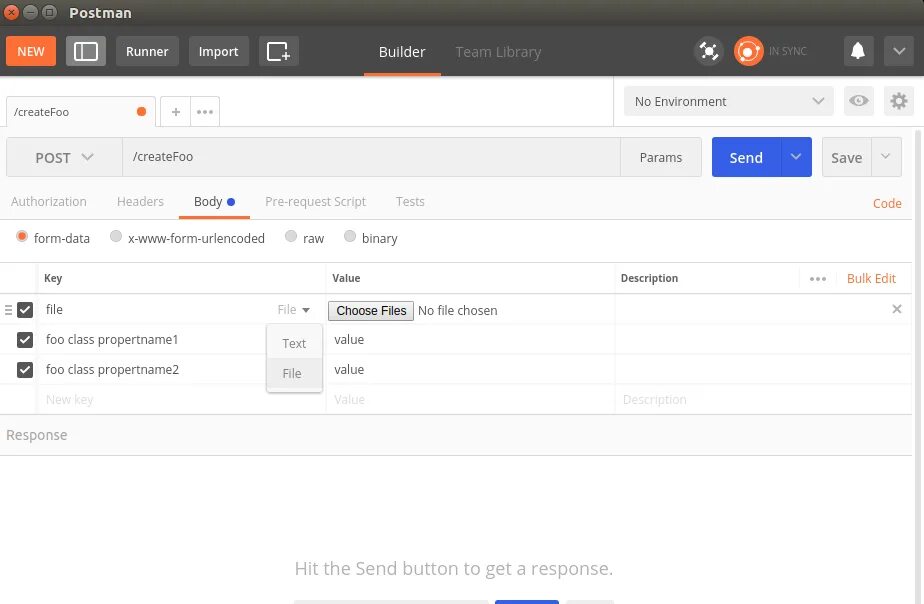Click the request URL field
924x604 pixels.
[x=371, y=157]
